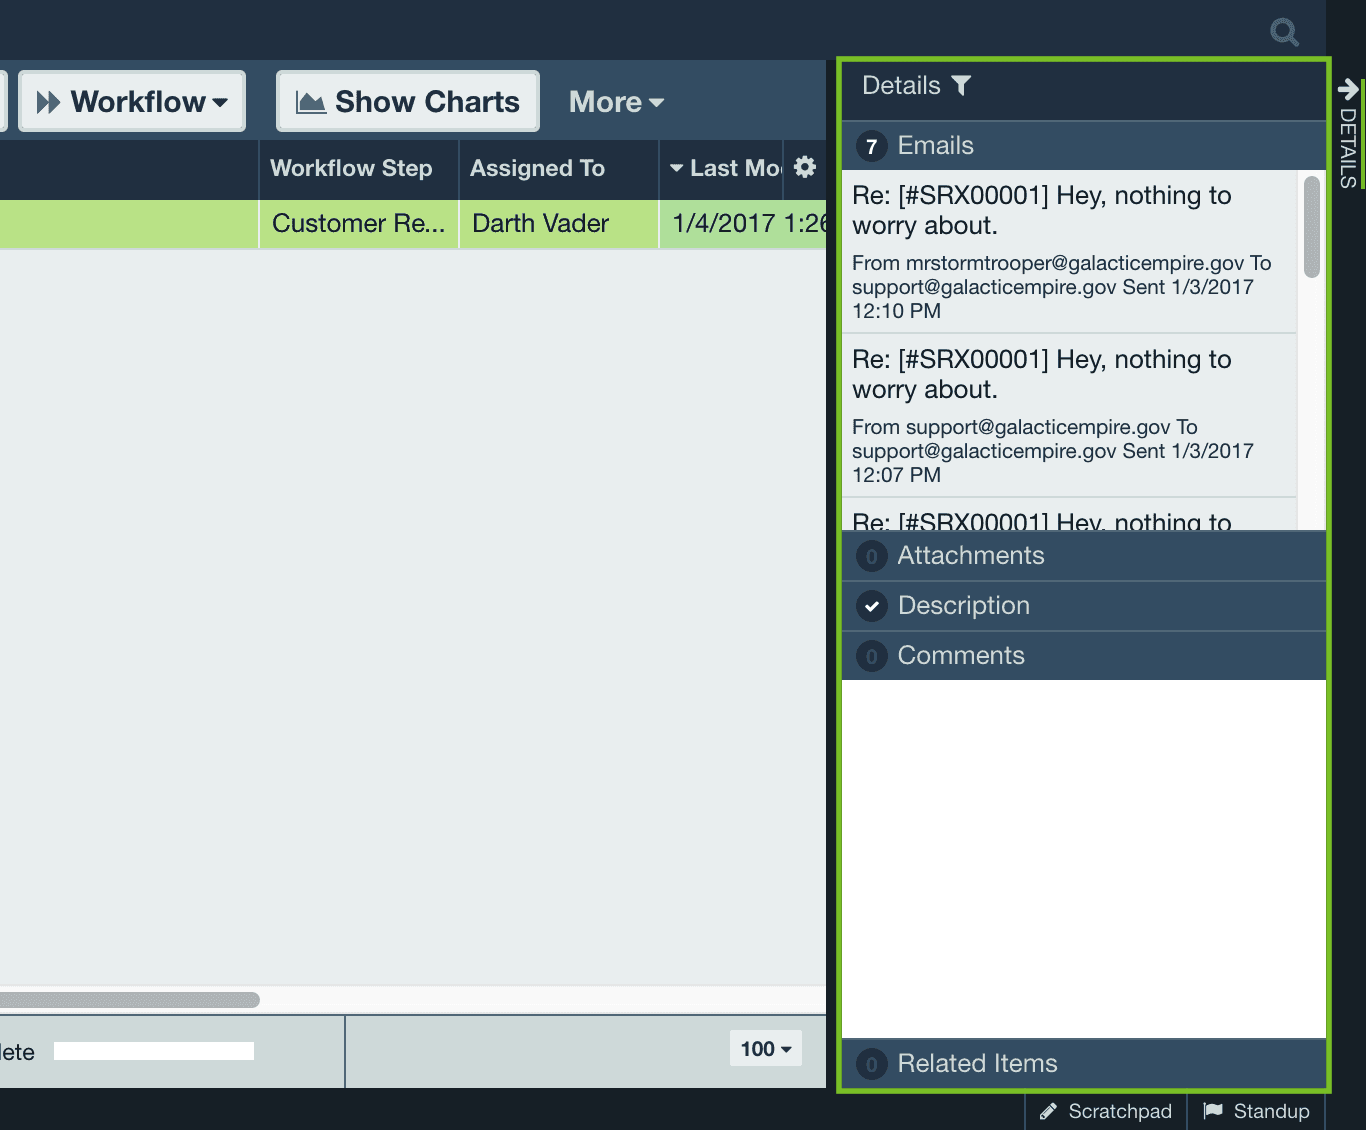The height and width of the screenshot is (1130, 1366).
Task: Click the Emails count badge showing 7
Action: point(871,146)
